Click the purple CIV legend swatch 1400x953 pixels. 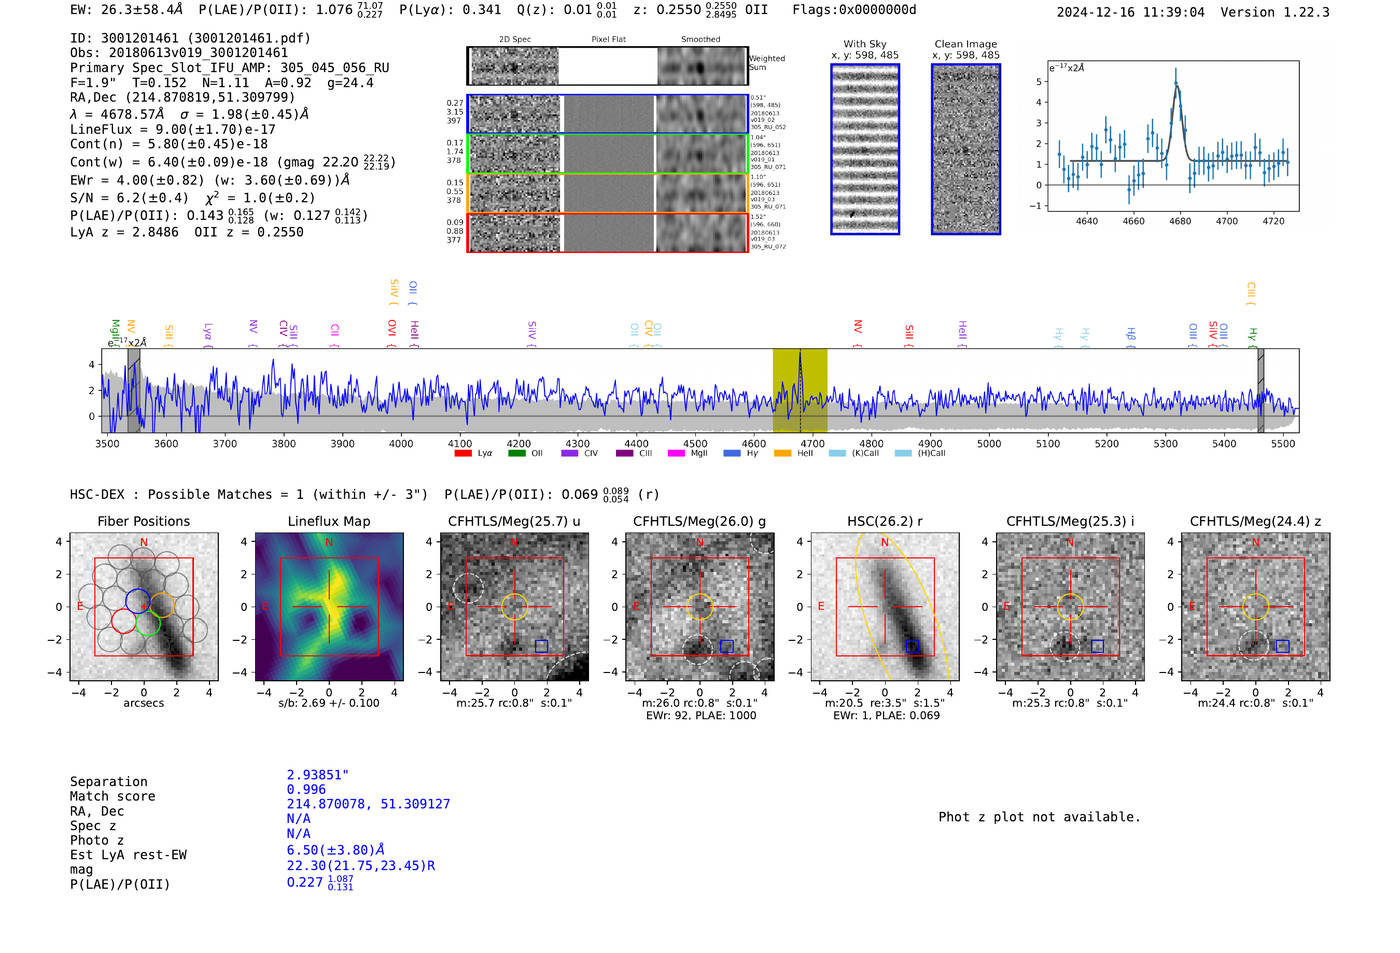pyautogui.click(x=570, y=453)
